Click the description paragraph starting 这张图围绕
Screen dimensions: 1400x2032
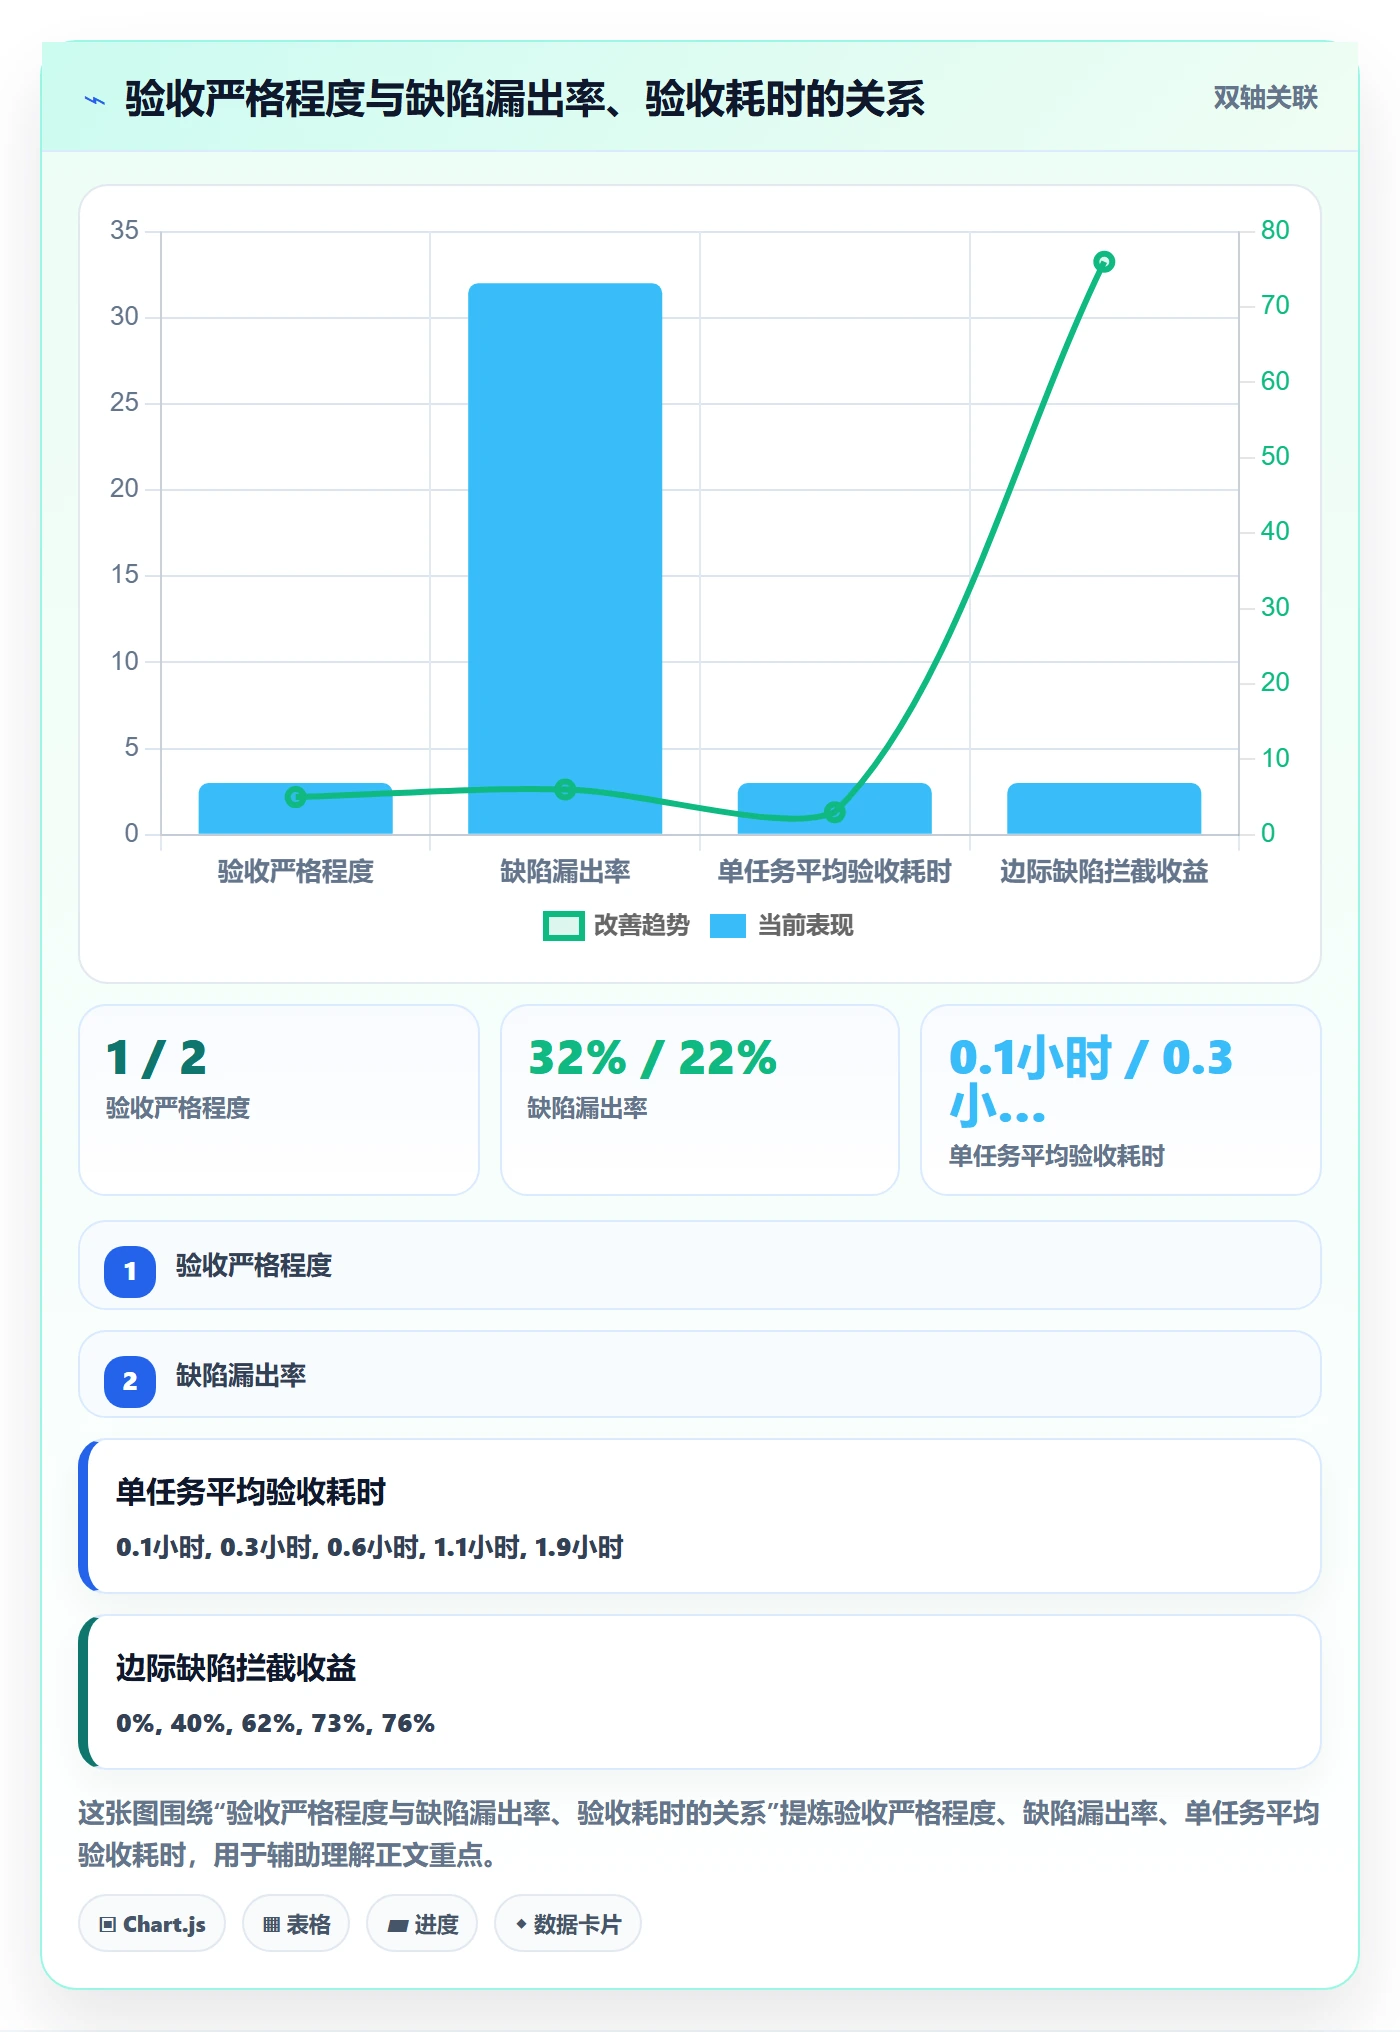699,1834
